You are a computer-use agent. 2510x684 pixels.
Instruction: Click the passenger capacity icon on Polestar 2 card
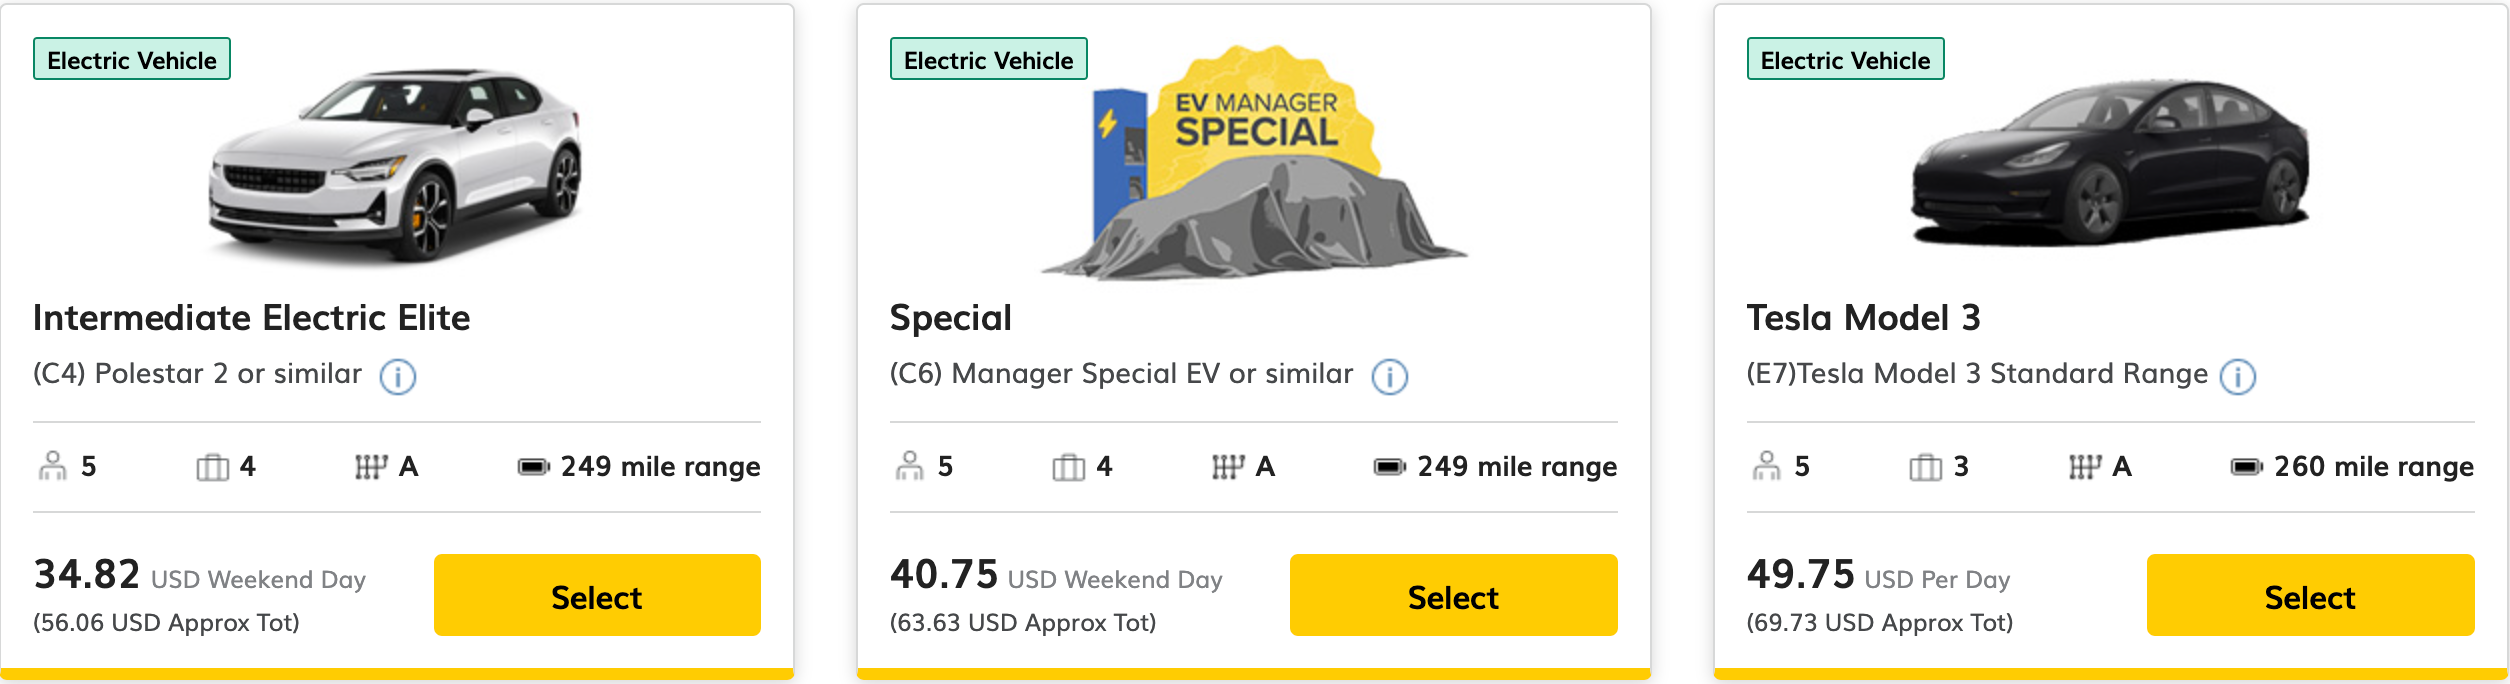coord(52,465)
